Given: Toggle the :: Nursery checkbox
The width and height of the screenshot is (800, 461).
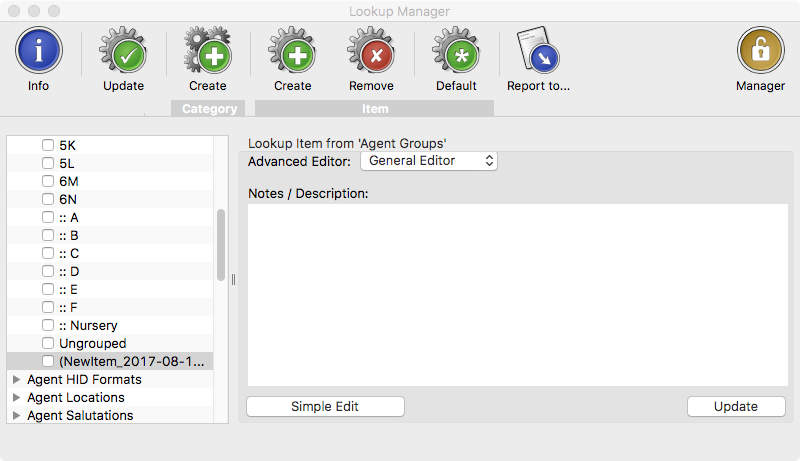Looking at the screenshot, I should click(x=48, y=325).
